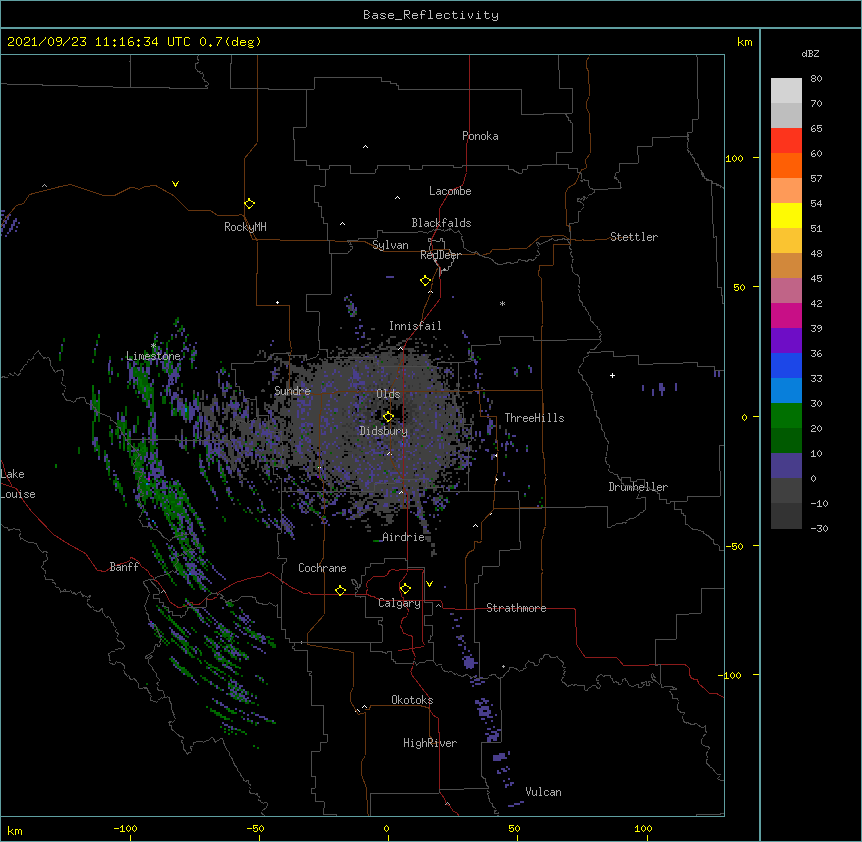The width and height of the screenshot is (862, 842).
Task: Click the Airdrie label
Action: click(404, 537)
